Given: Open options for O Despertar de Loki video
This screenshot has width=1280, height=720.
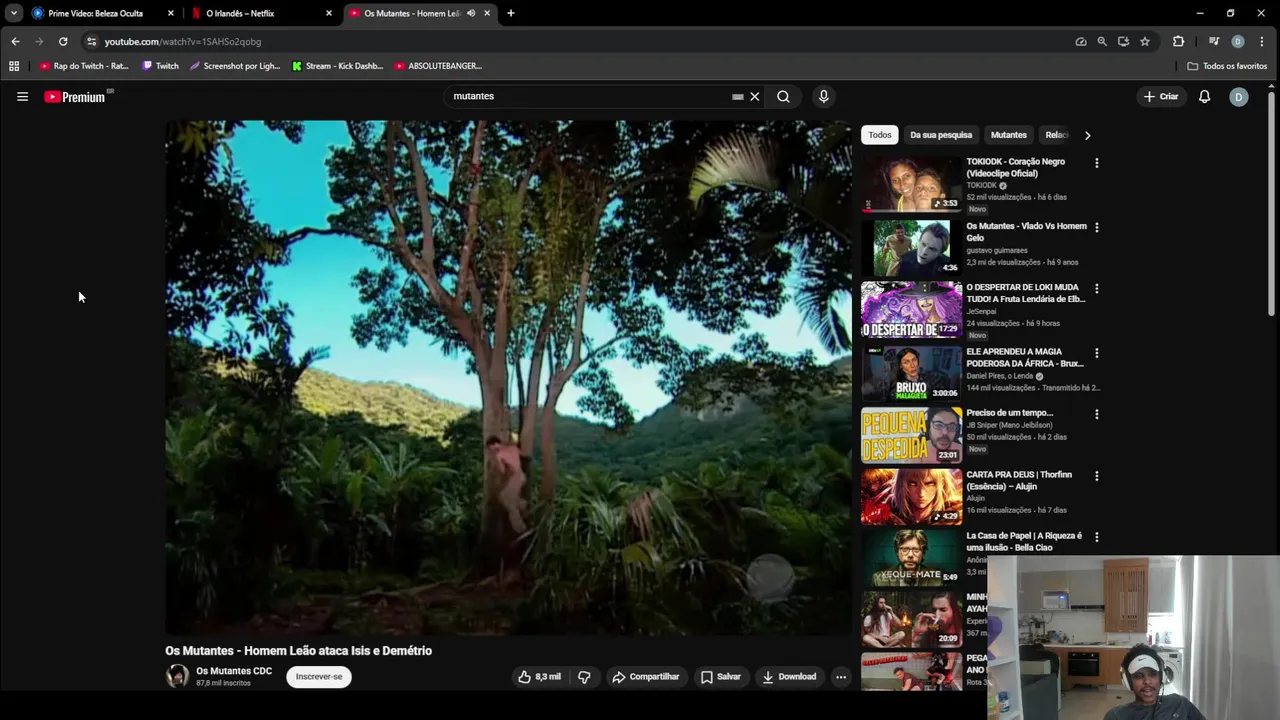Looking at the screenshot, I should [1096, 289].
